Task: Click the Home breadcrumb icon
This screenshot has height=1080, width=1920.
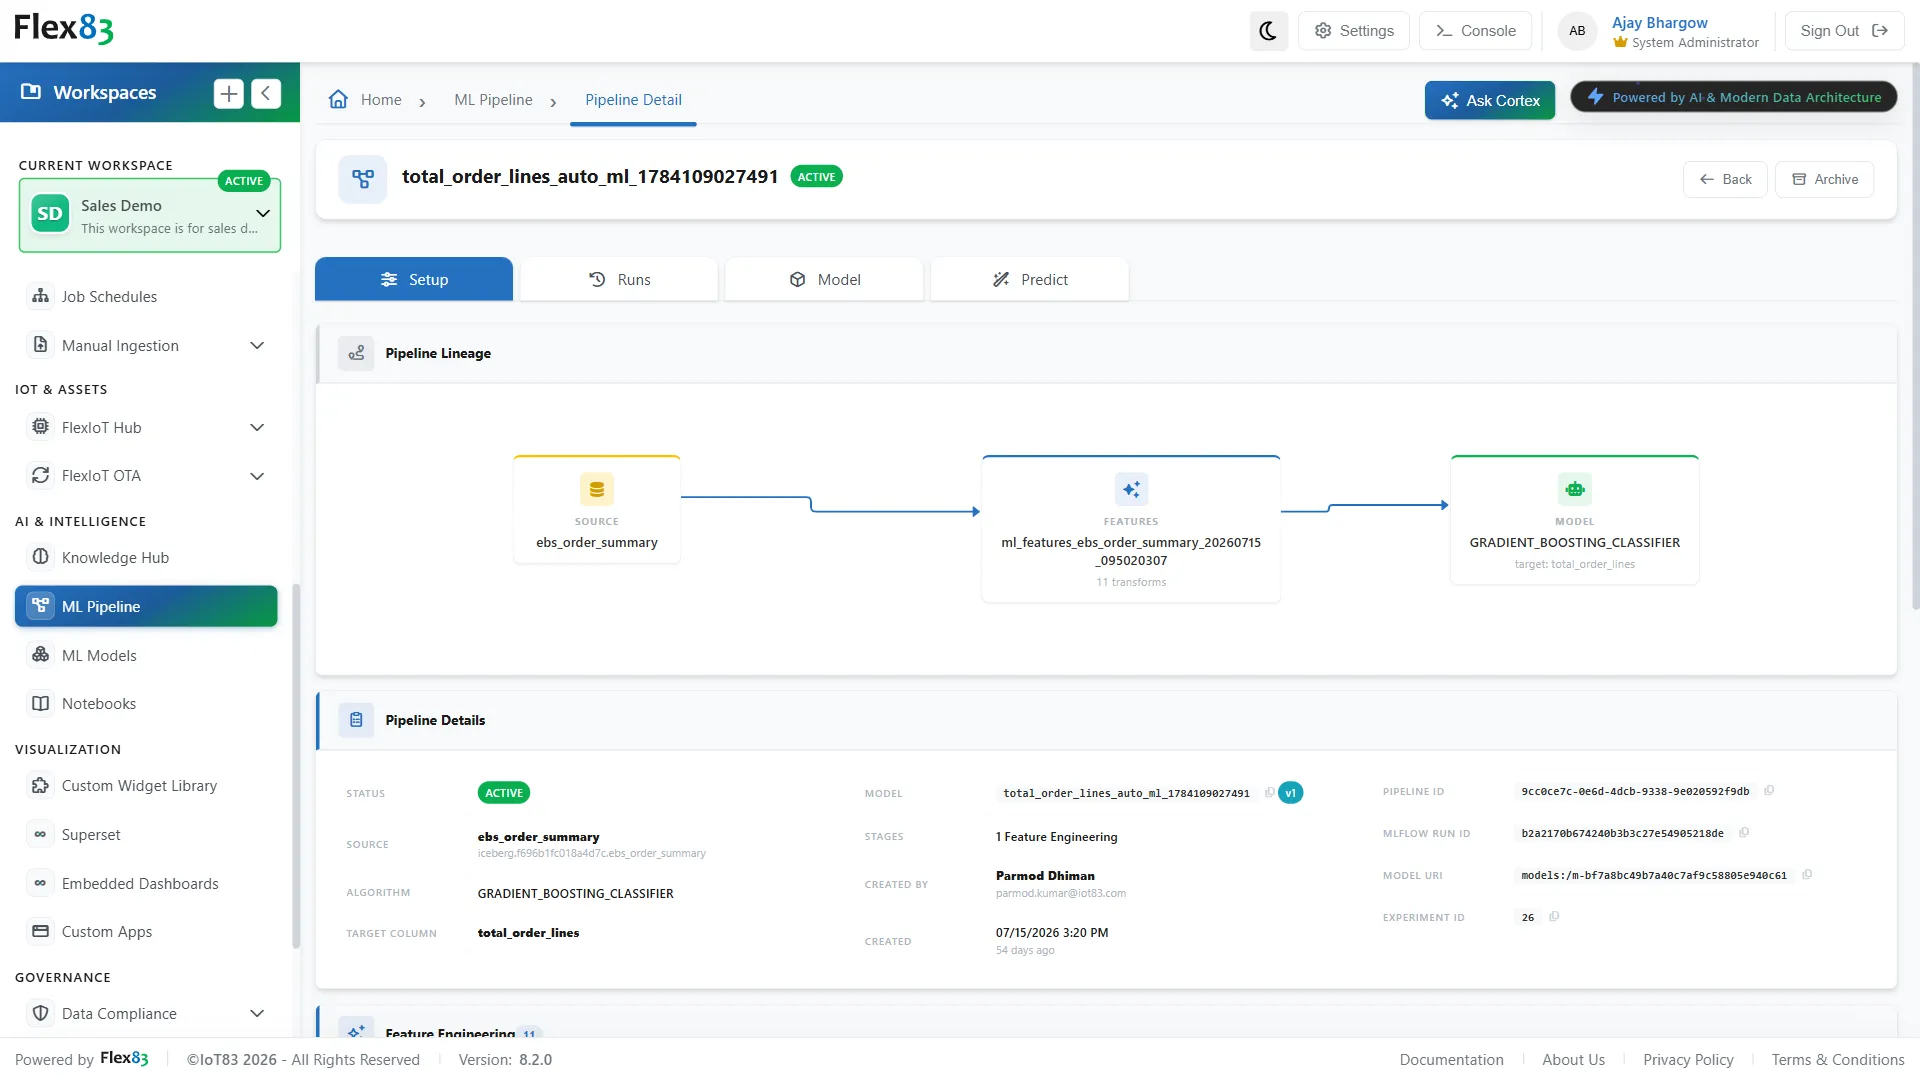Action: coord(339,100)
